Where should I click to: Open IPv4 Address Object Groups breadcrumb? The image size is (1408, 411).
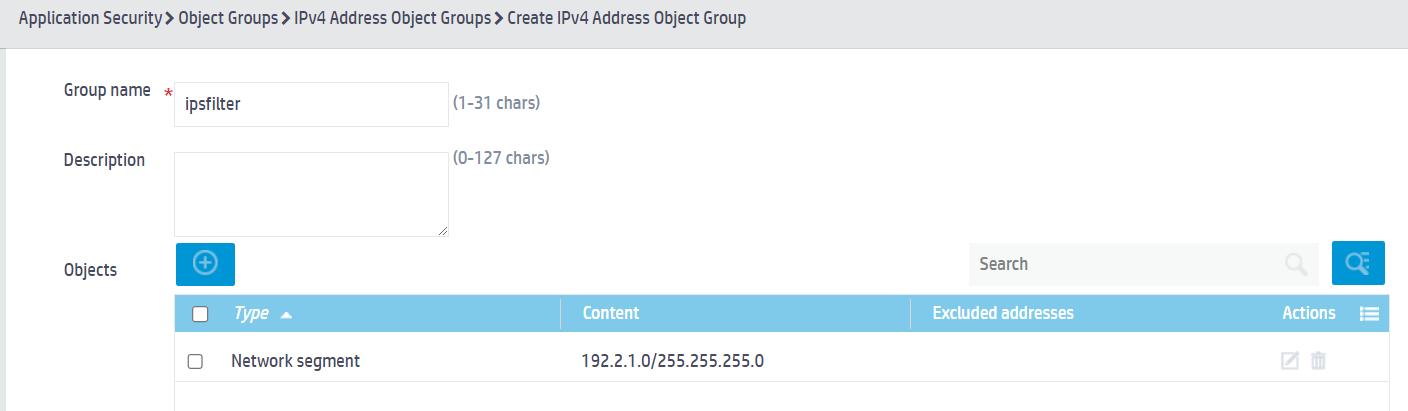click(393, 19)
